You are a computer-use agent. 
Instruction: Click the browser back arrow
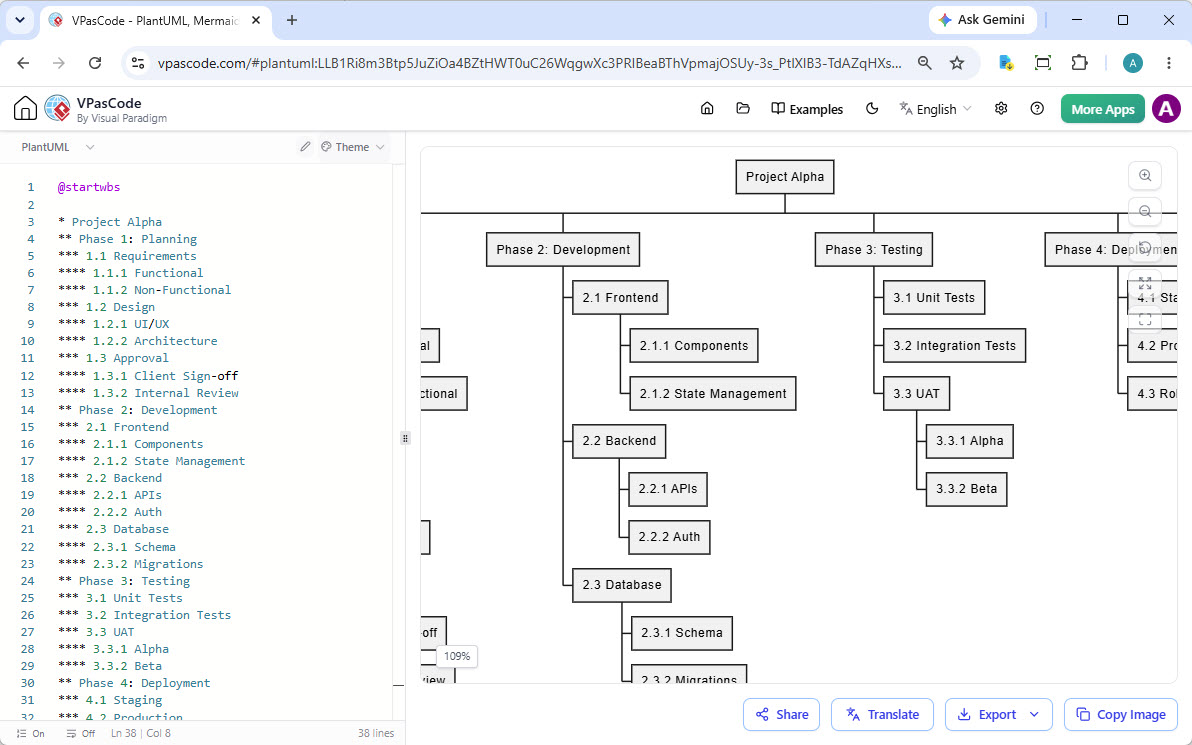[x=24, y=63]
